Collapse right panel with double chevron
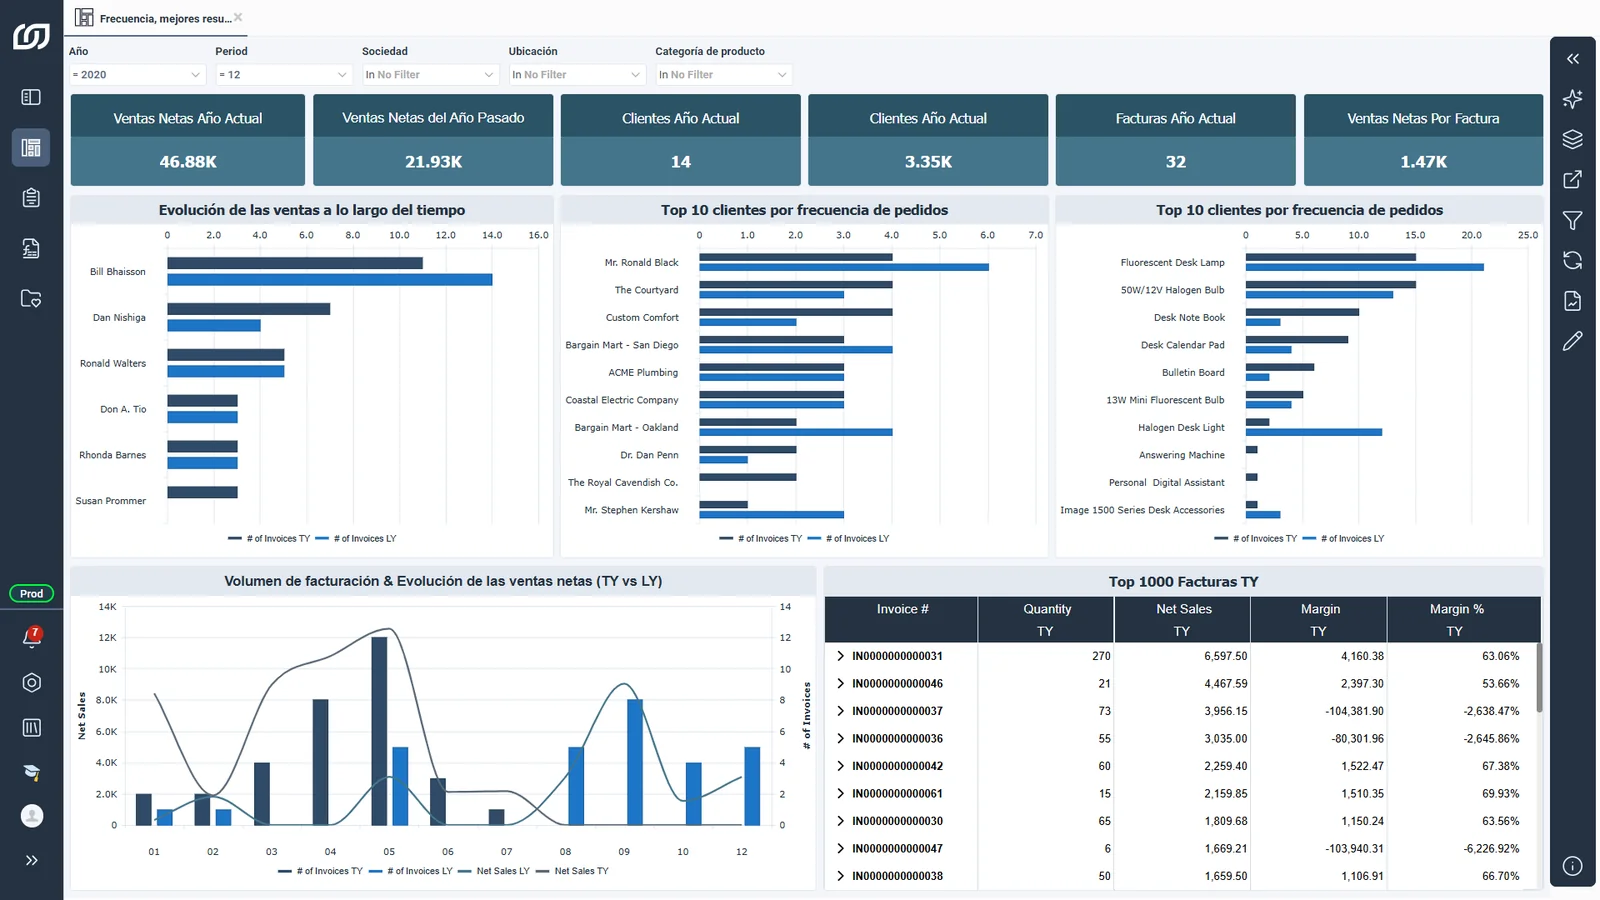 (1573, 59)
